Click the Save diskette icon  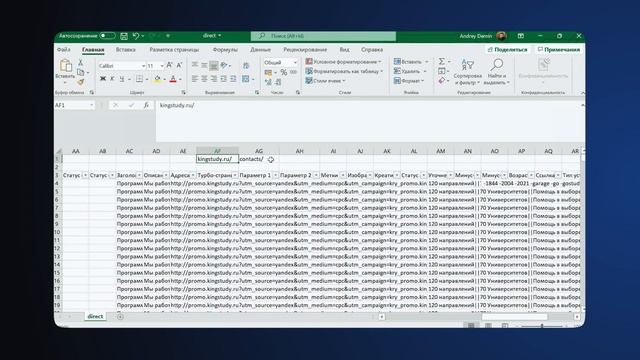point(124,36)
